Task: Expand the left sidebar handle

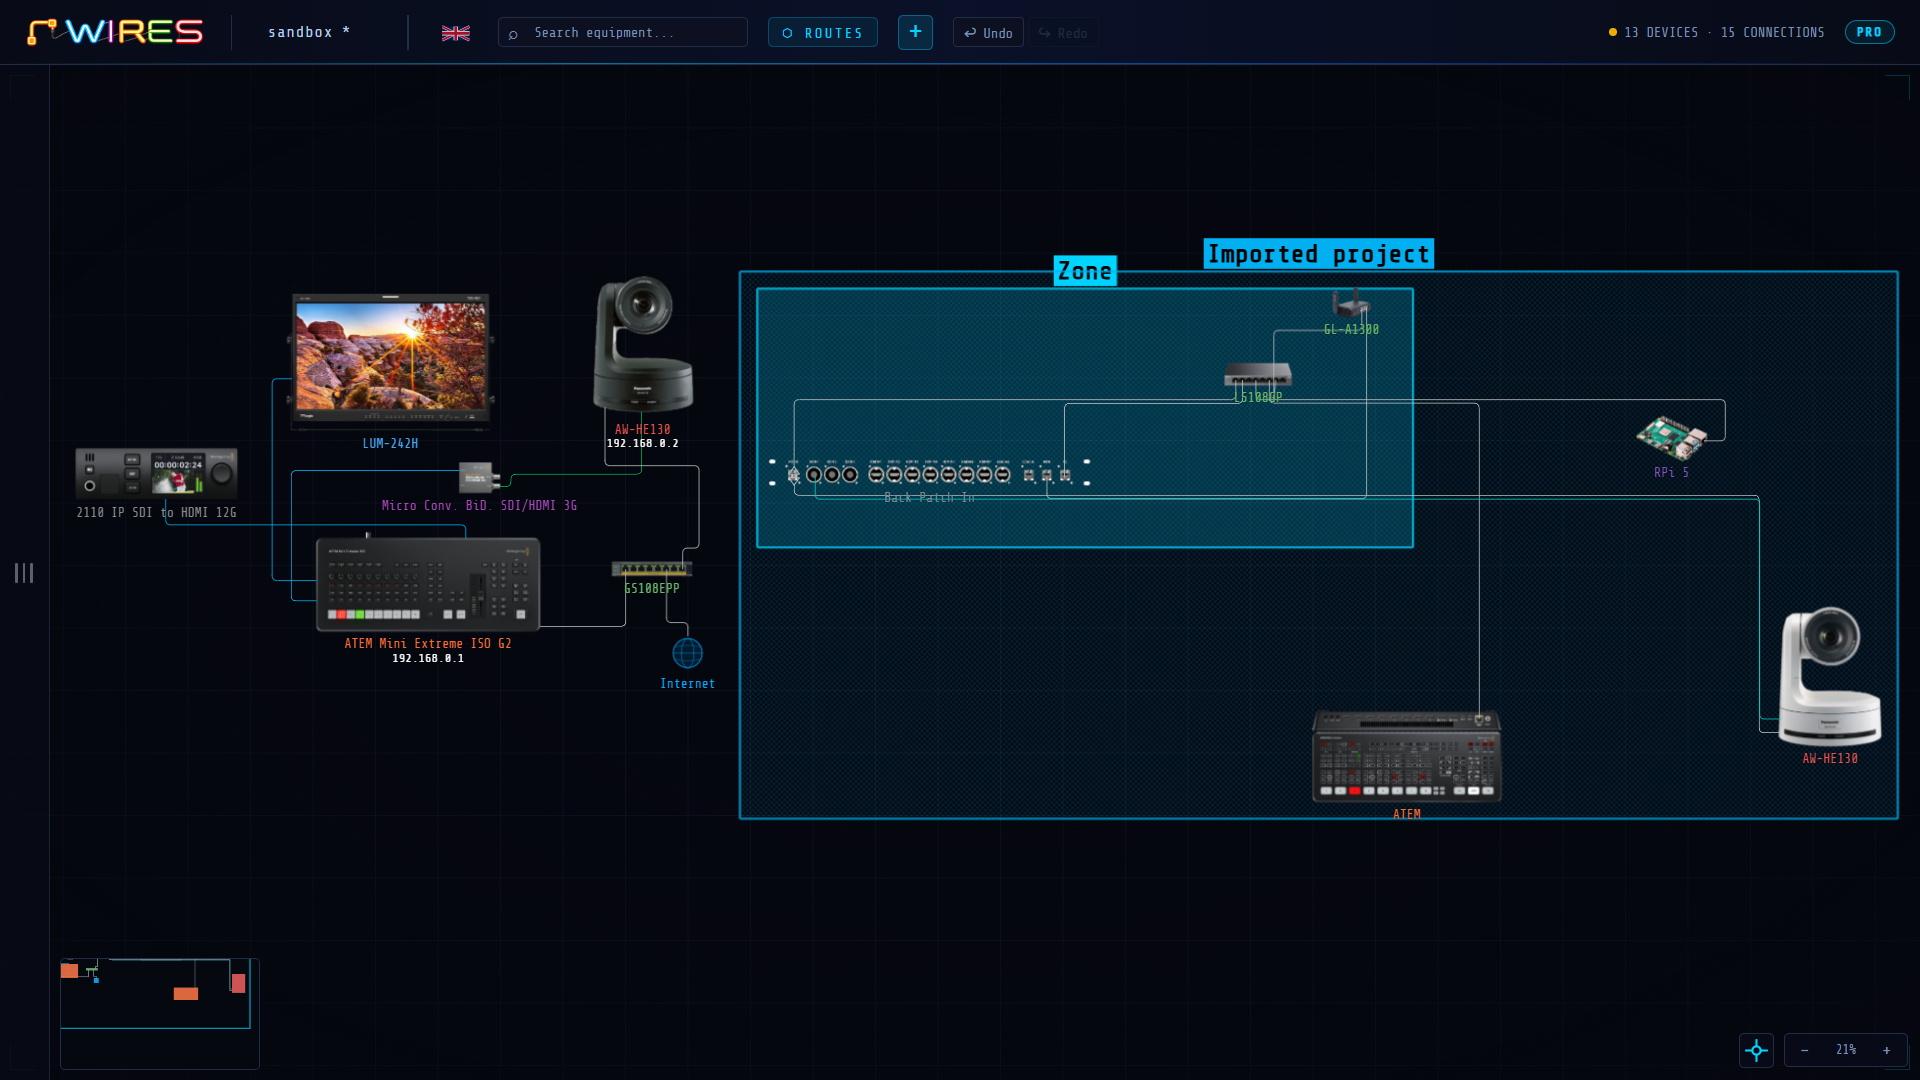Action: 24,573
